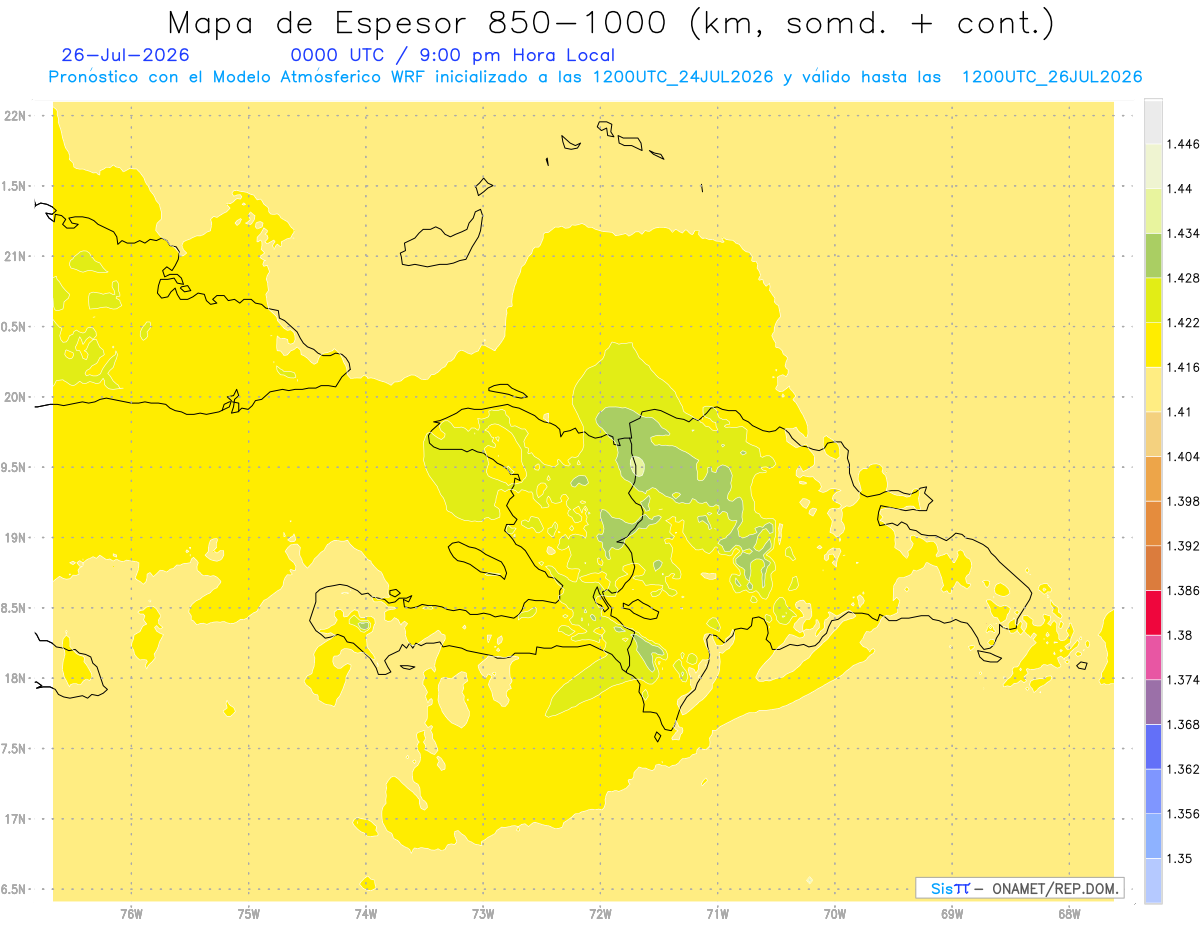The width and height of the screenshot is (1200, 927).
Task: Click the '74W' longitude label
Action: (x=366, y=914)
